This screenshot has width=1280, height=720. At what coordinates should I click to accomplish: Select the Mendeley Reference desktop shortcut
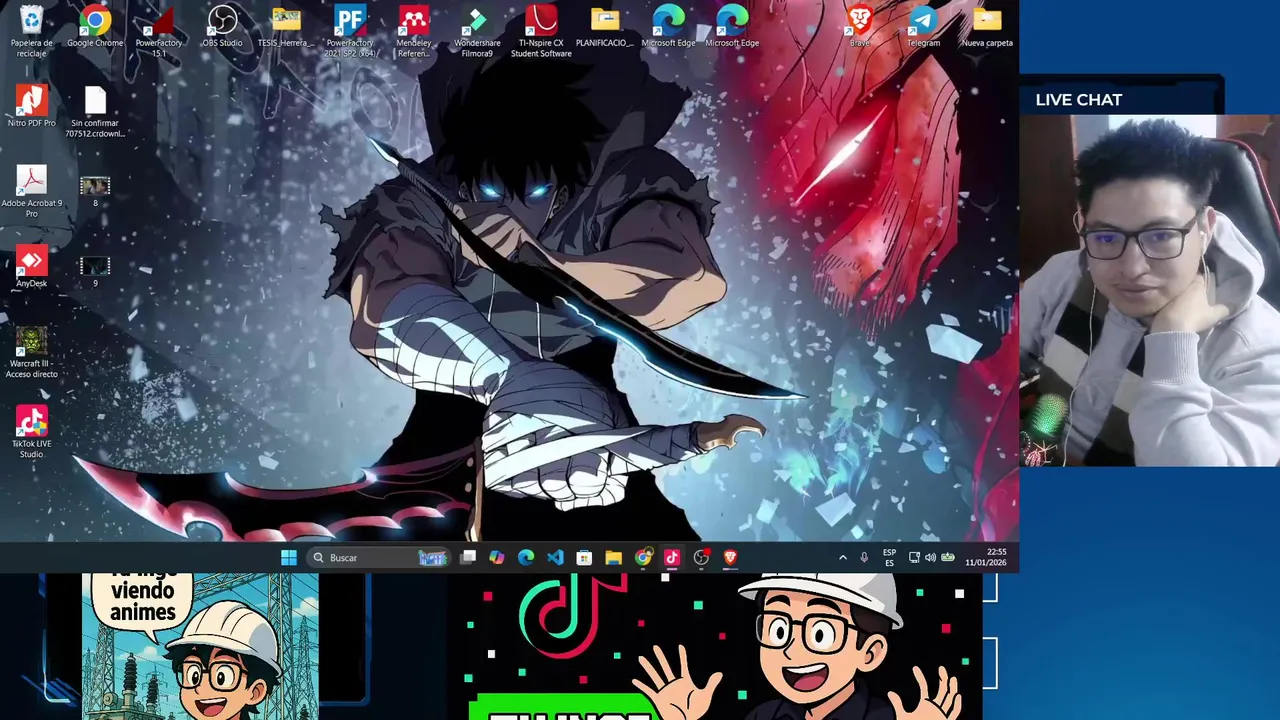pos(413,31)
